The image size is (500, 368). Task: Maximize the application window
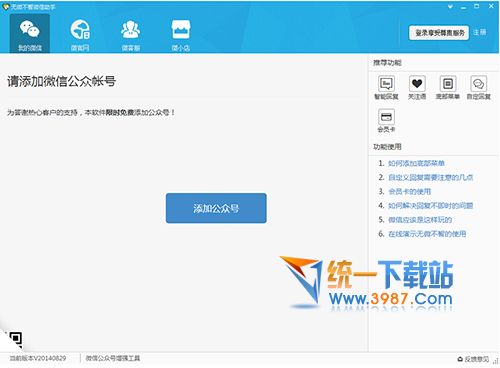click(x=477, y=6)
